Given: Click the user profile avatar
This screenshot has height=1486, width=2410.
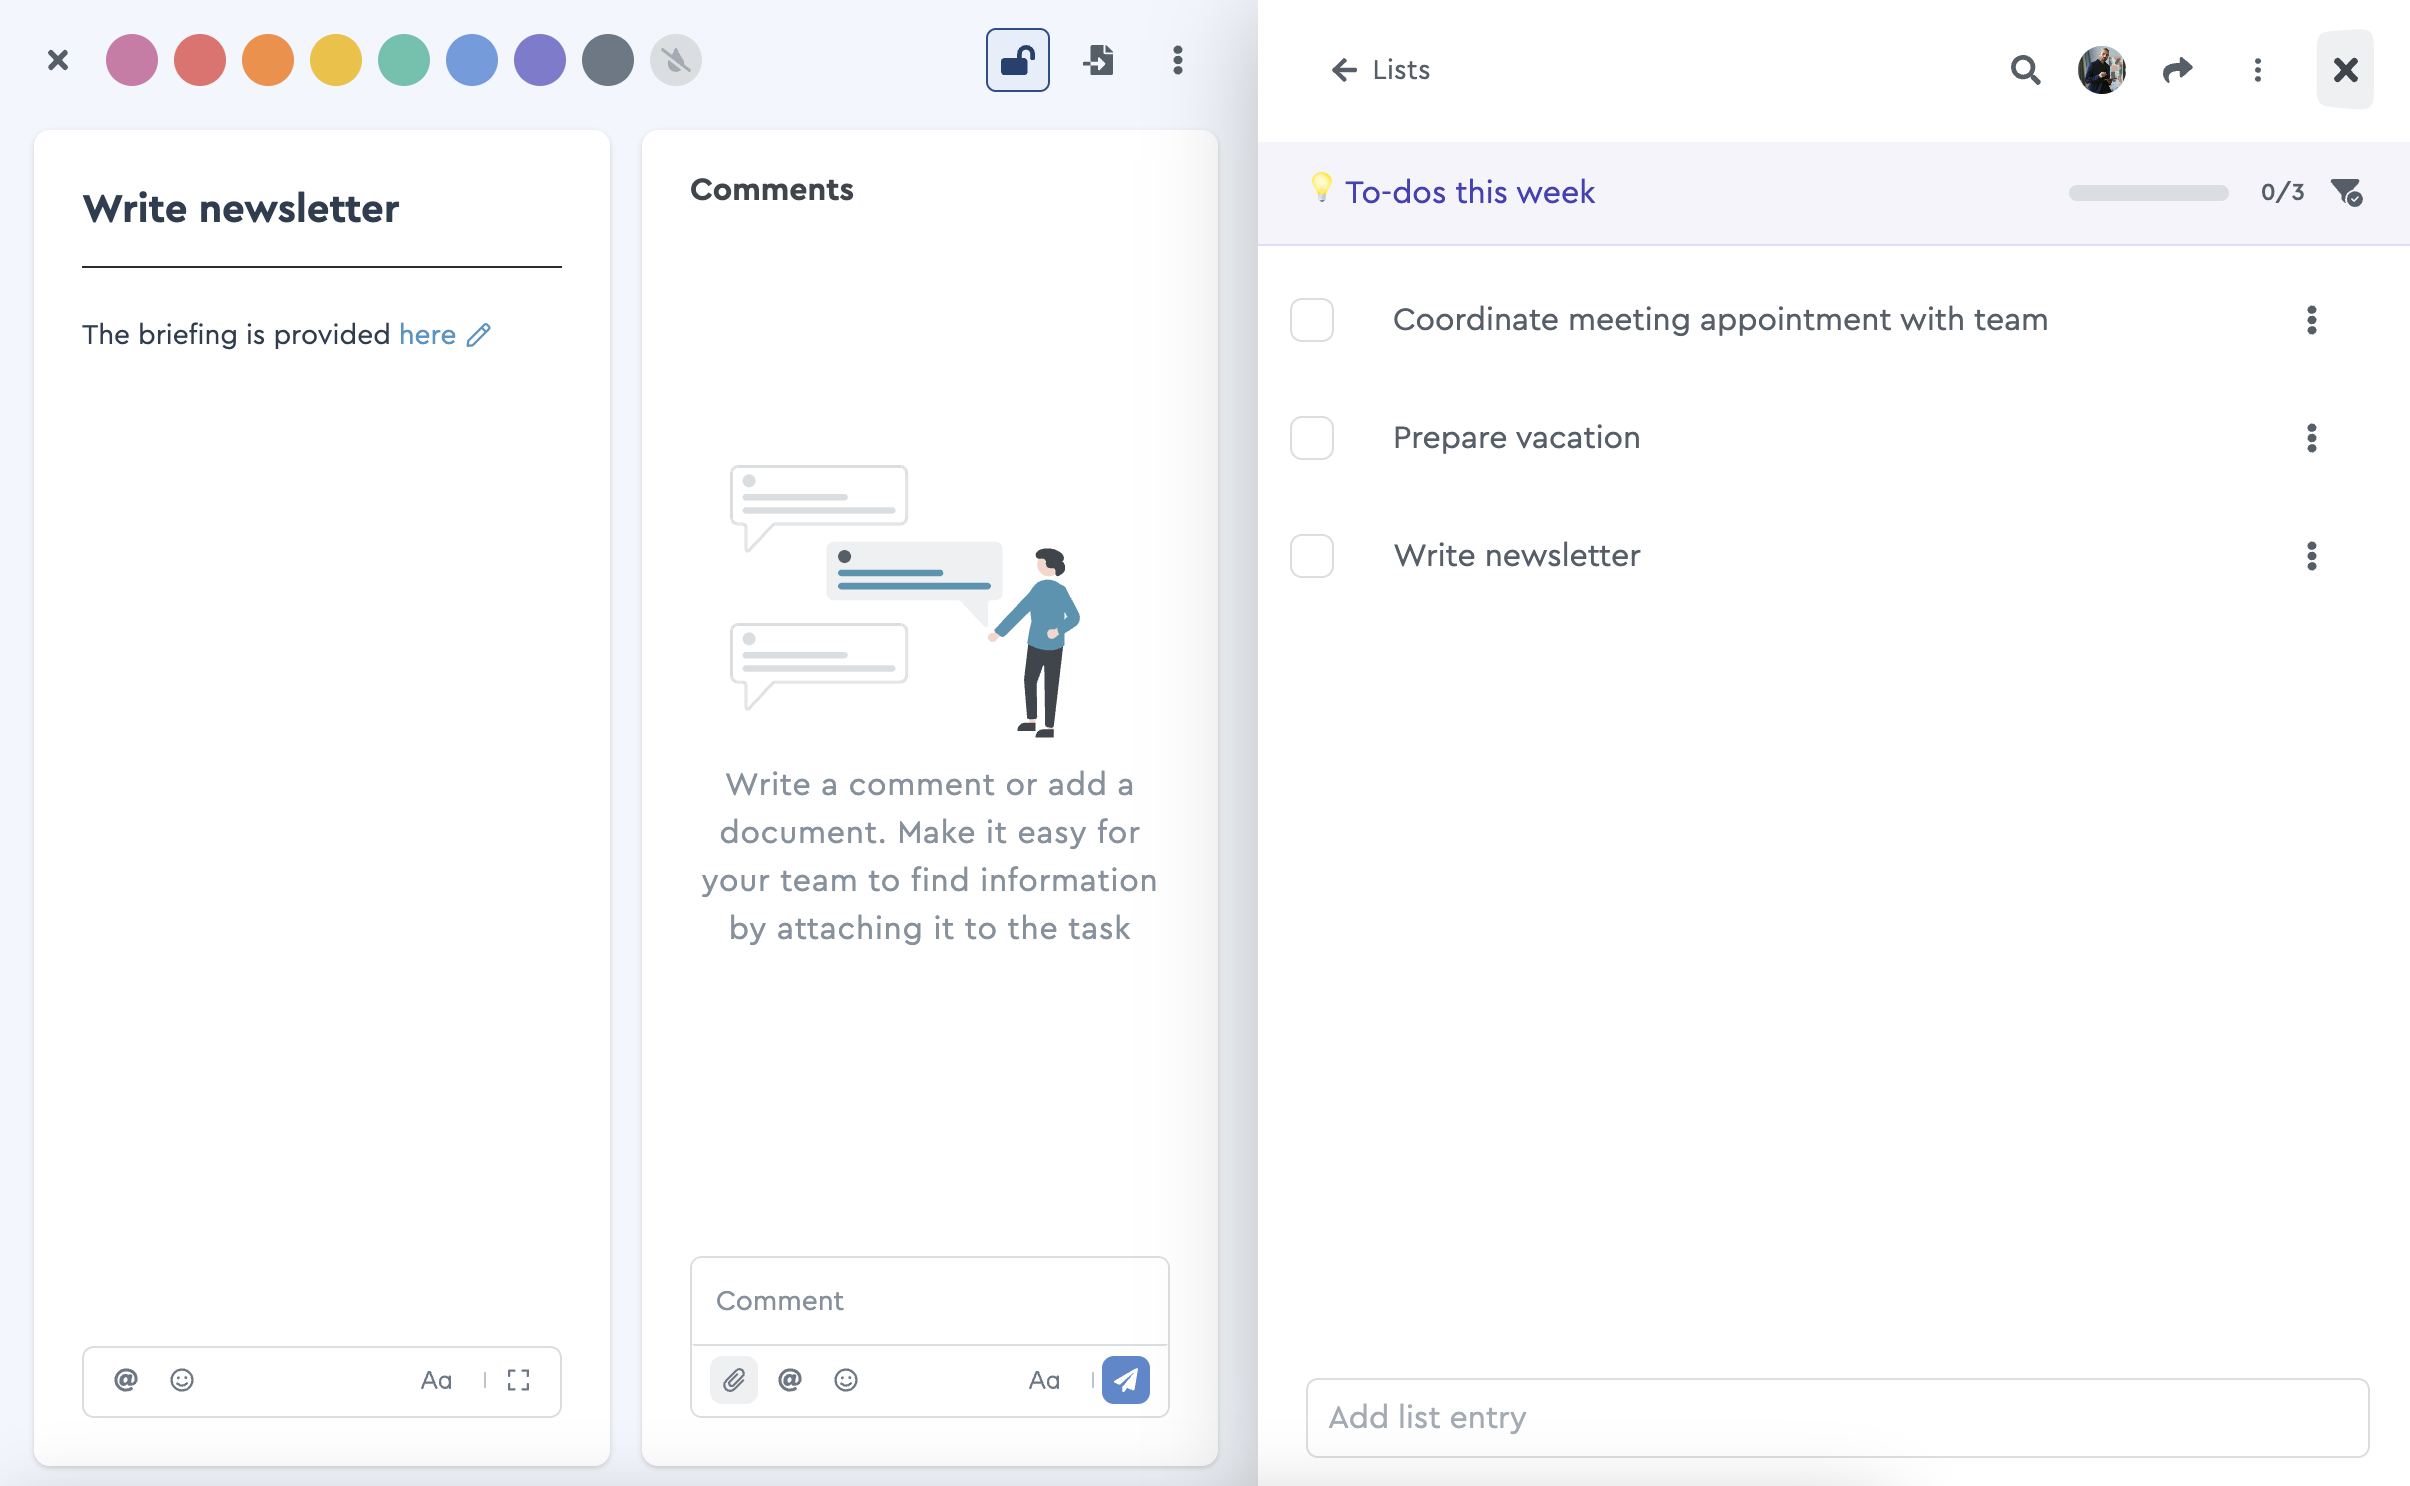Looking at the screenshot, I should (x=2102, y=70).
